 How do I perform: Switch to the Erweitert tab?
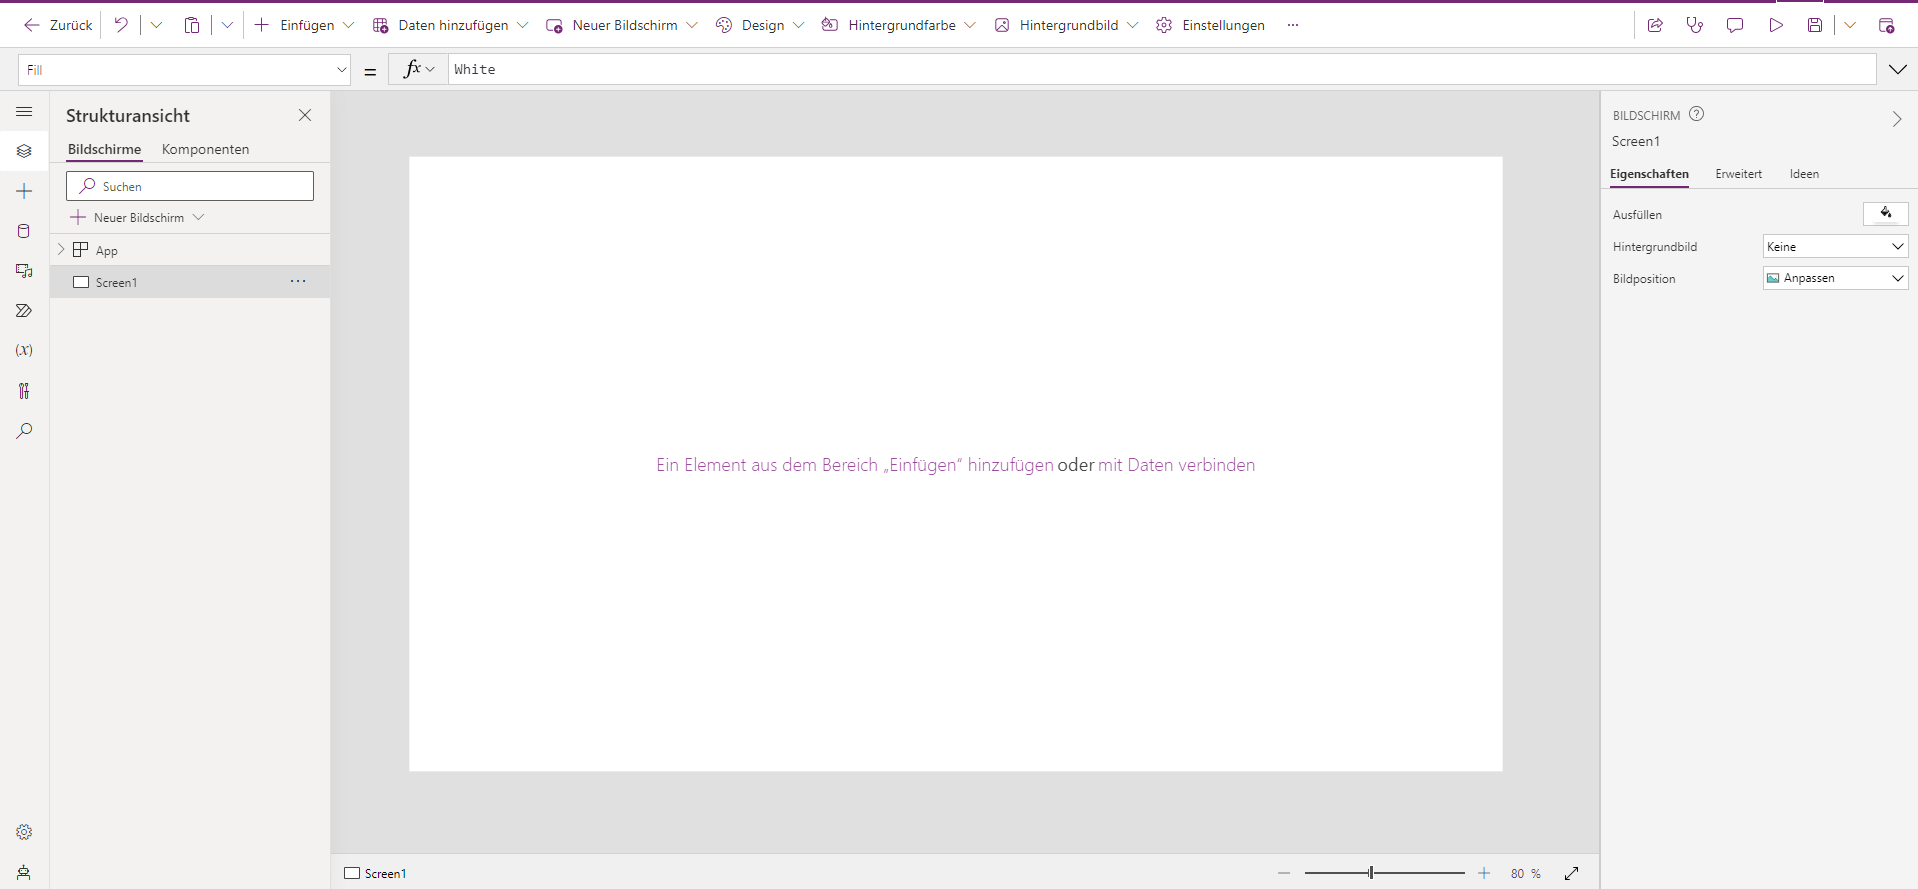click(x=1738, y=174)
